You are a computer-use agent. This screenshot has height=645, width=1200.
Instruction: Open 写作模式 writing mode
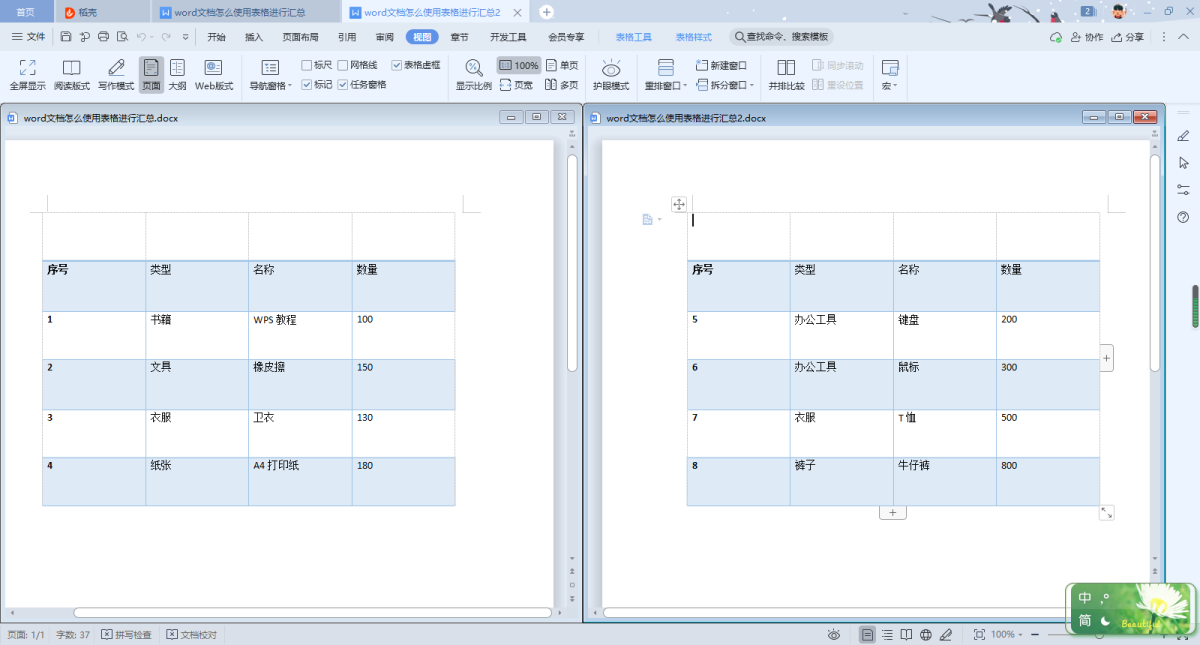pos(117,68)
